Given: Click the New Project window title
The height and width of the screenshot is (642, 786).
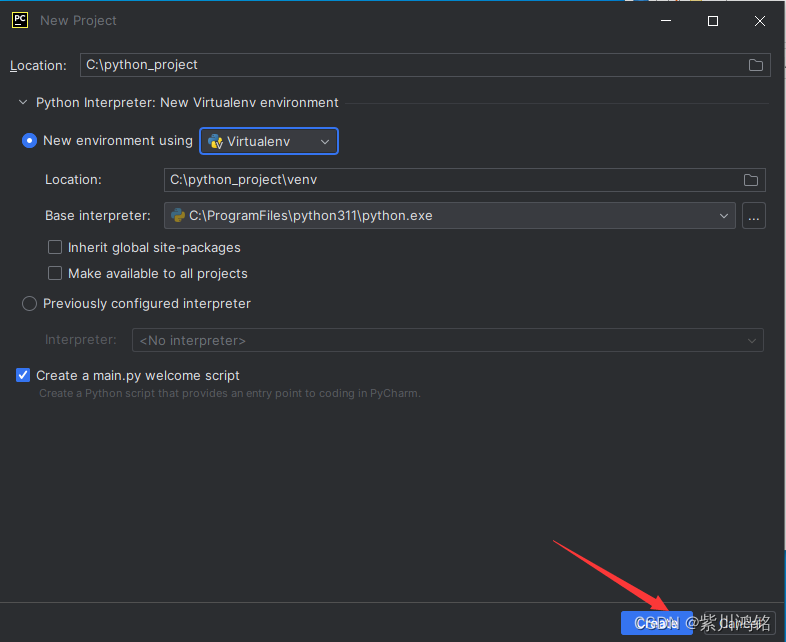Looking at the screenshot, I should [x=78, y=21].
